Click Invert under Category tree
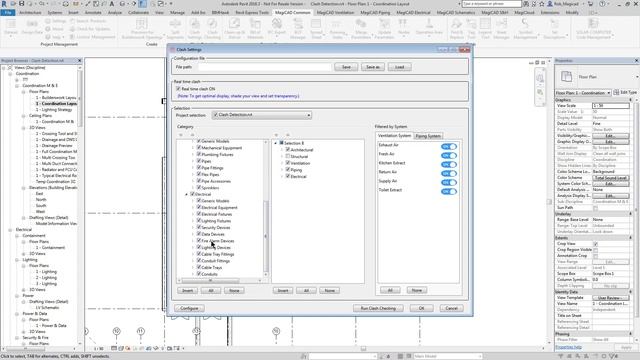 187,290
